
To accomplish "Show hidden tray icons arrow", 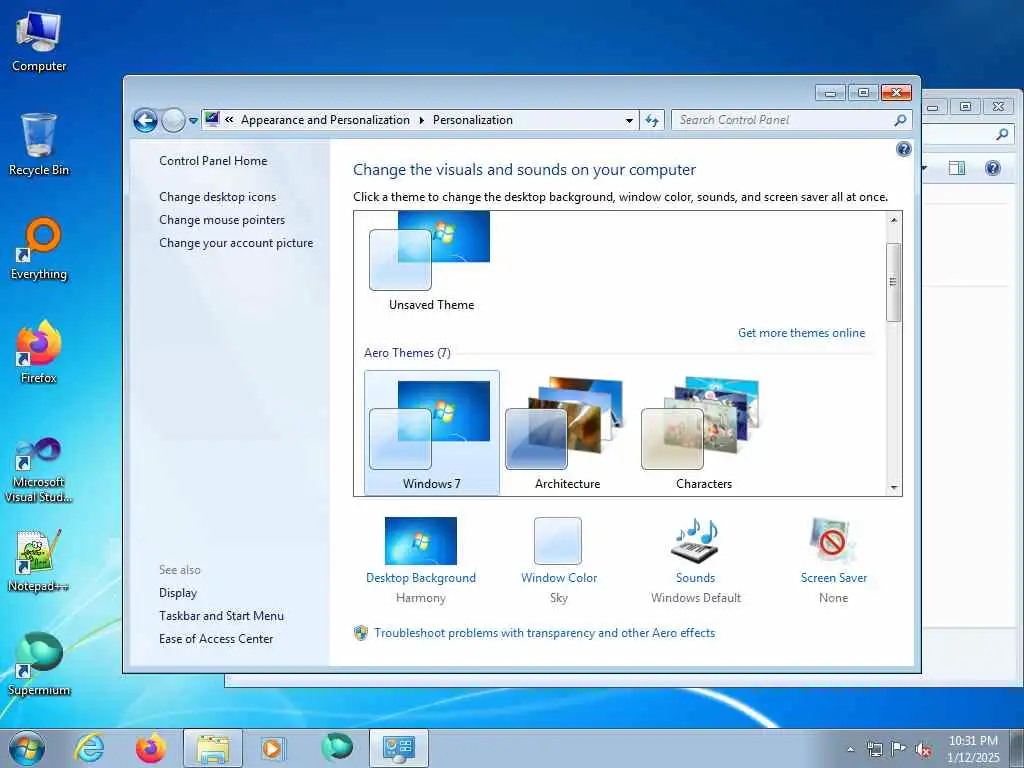I will 850,750.
